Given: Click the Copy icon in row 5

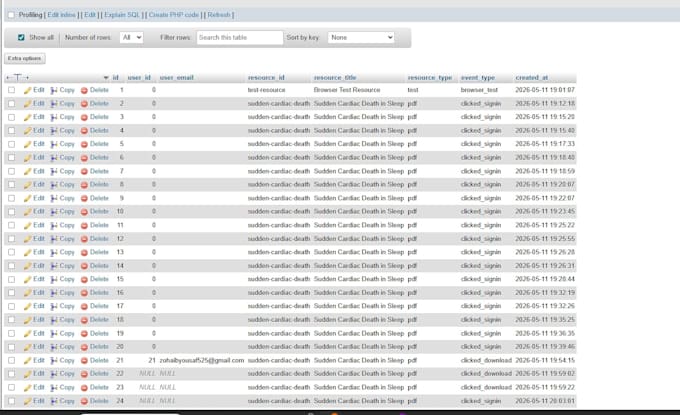Looking at the screenshot, I should tap(54, 144).
